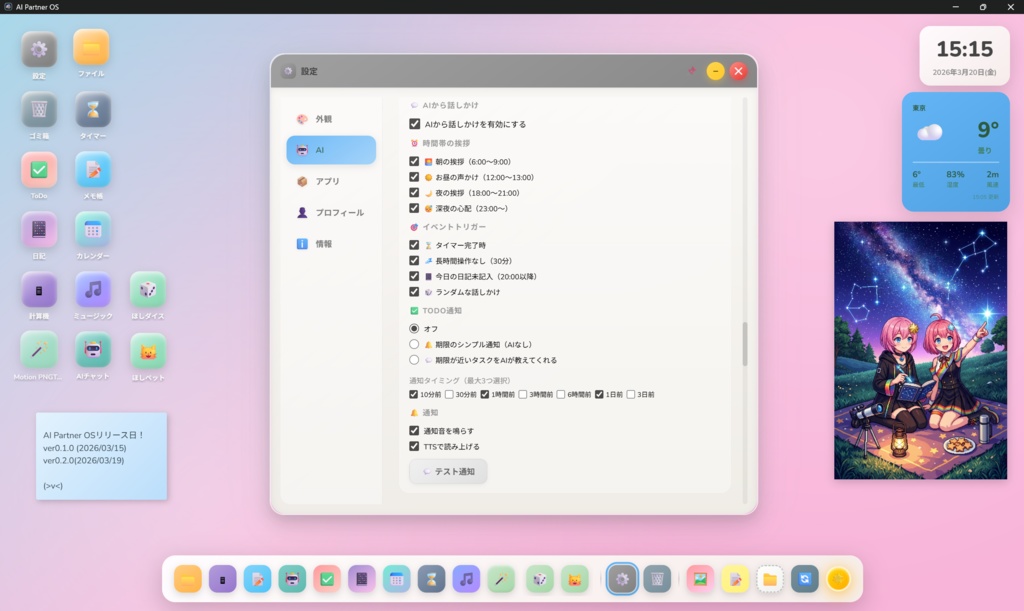
Task: Switch to the 外観 settings tab
Action: pyautogui.click(x=331, y=118)
